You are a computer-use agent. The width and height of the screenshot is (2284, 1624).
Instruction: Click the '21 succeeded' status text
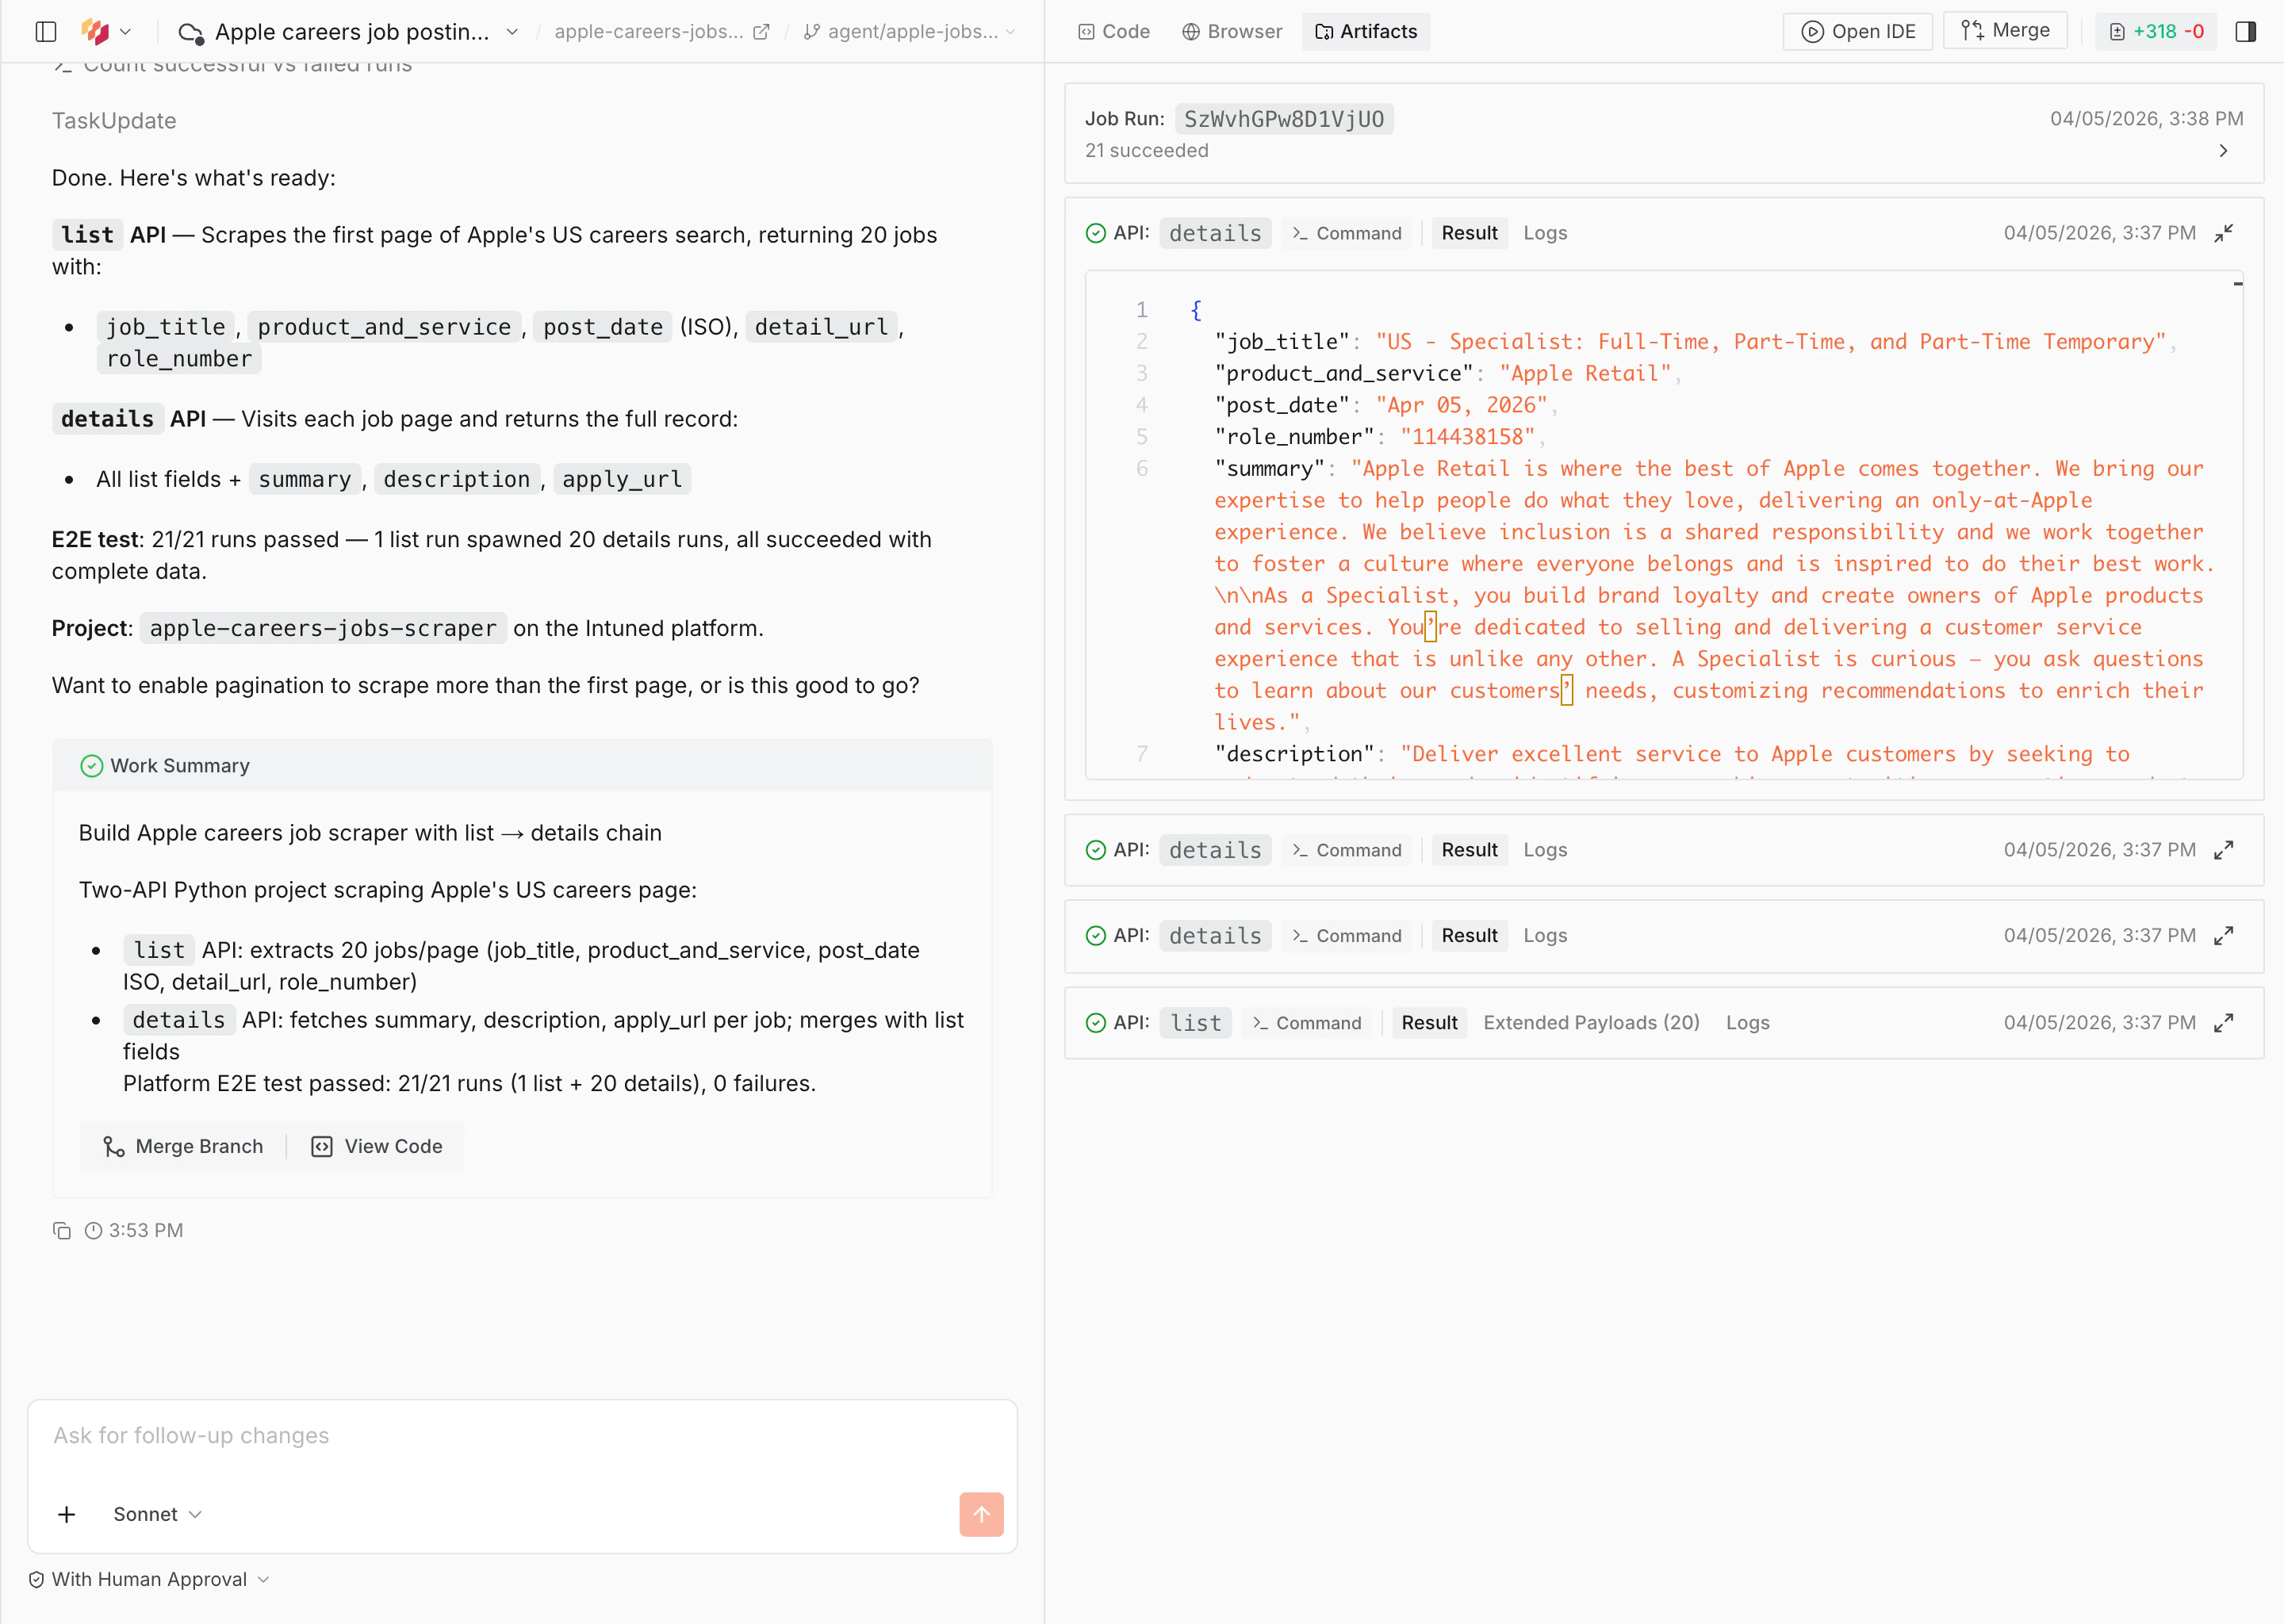click(1147, 151)
